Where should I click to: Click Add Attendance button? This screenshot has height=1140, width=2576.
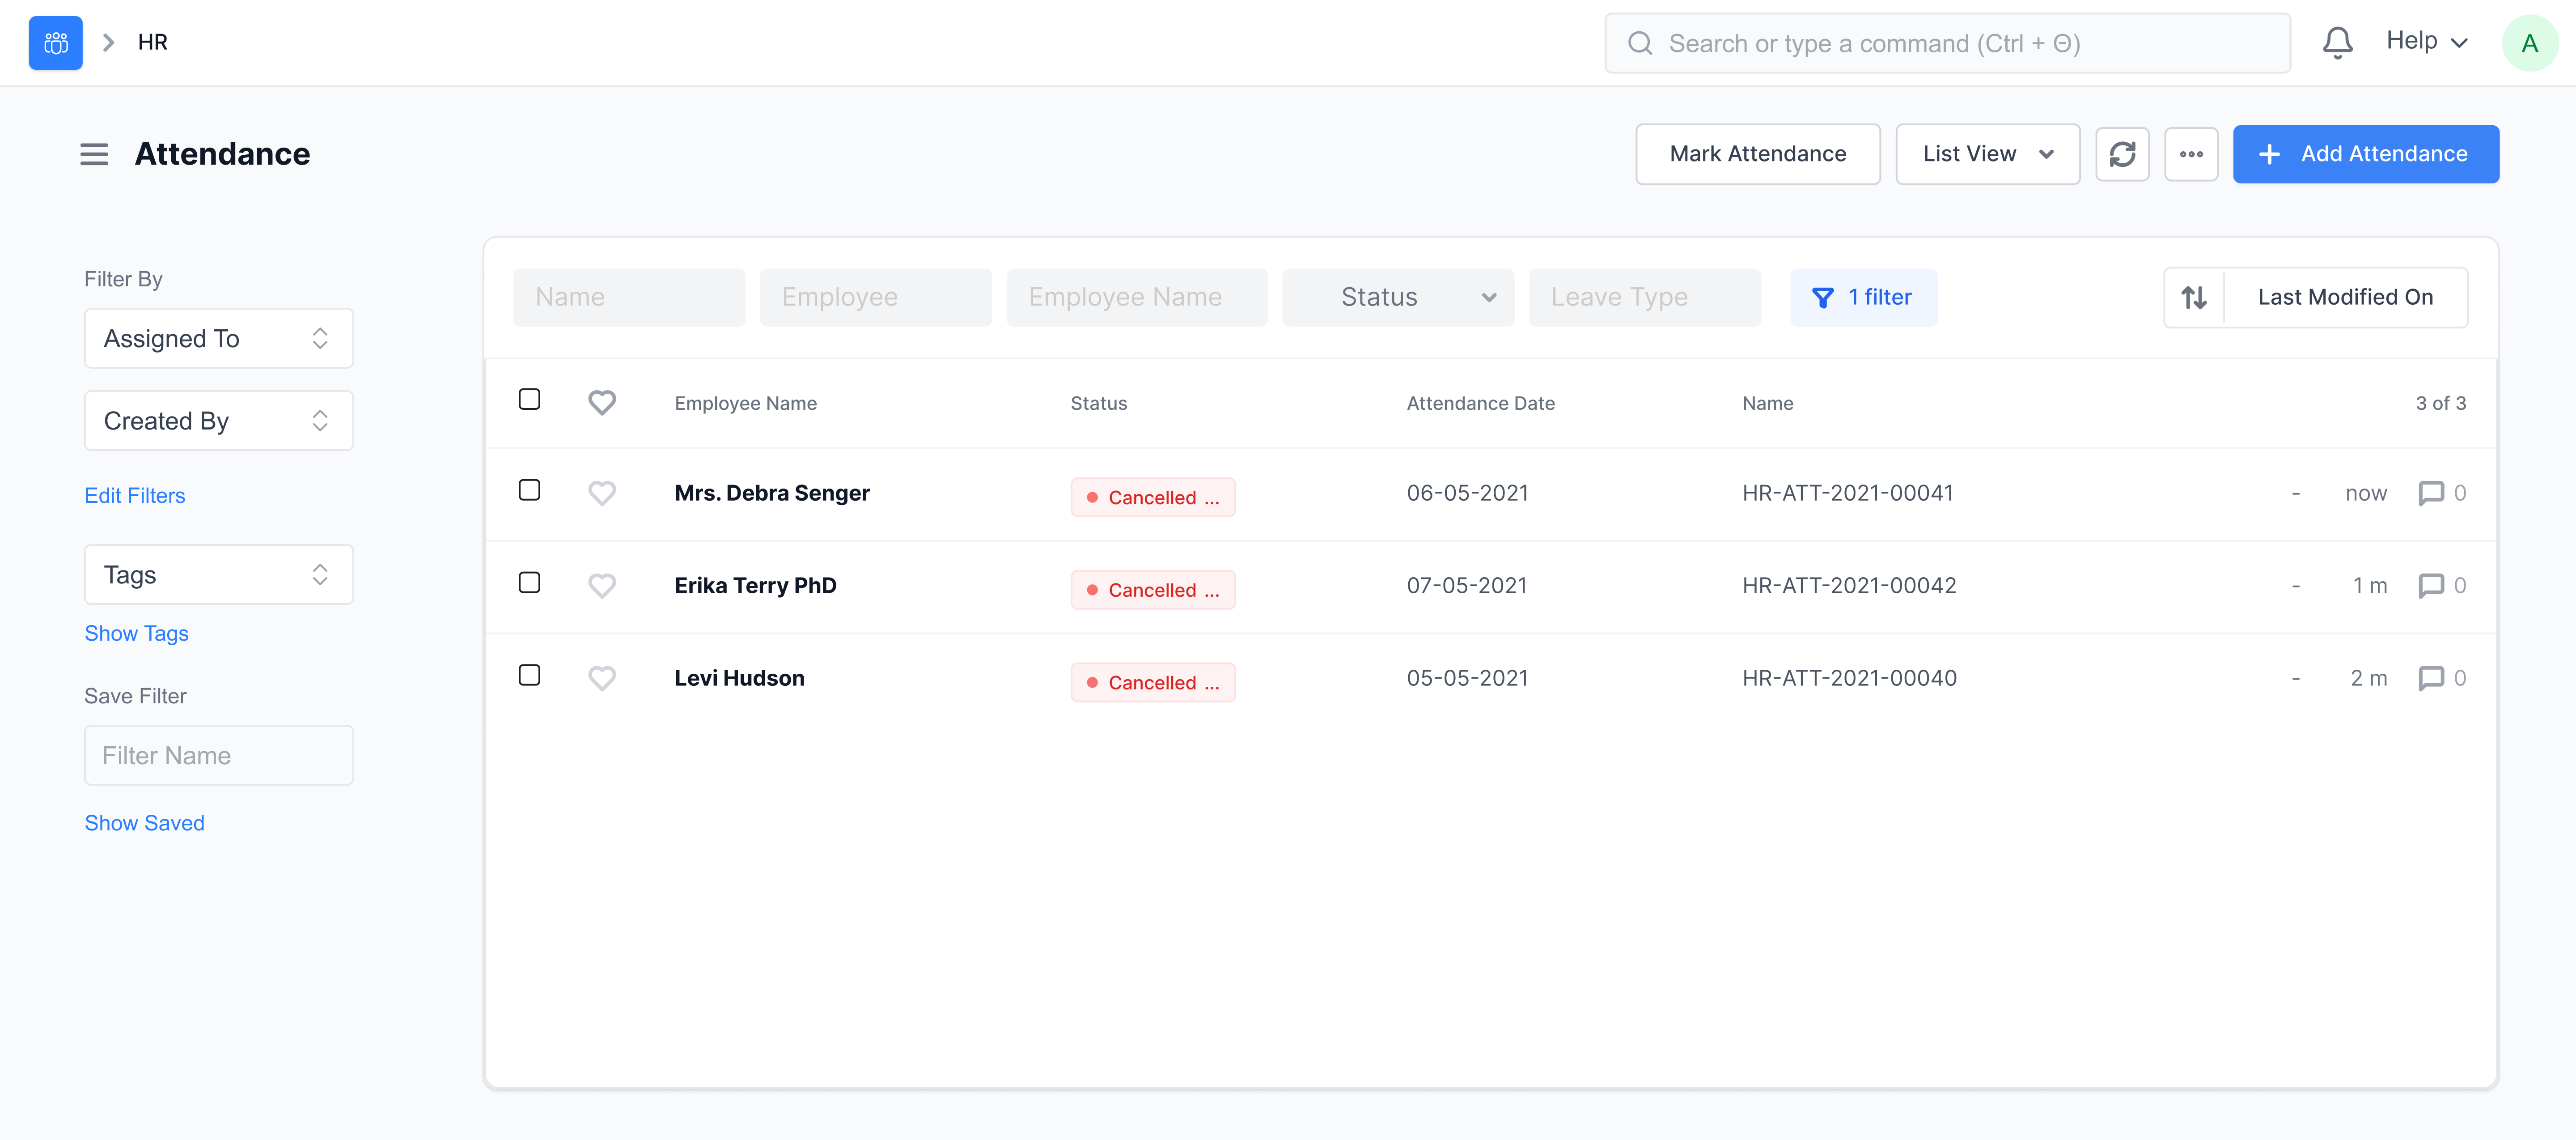(x=2365, y=154)
